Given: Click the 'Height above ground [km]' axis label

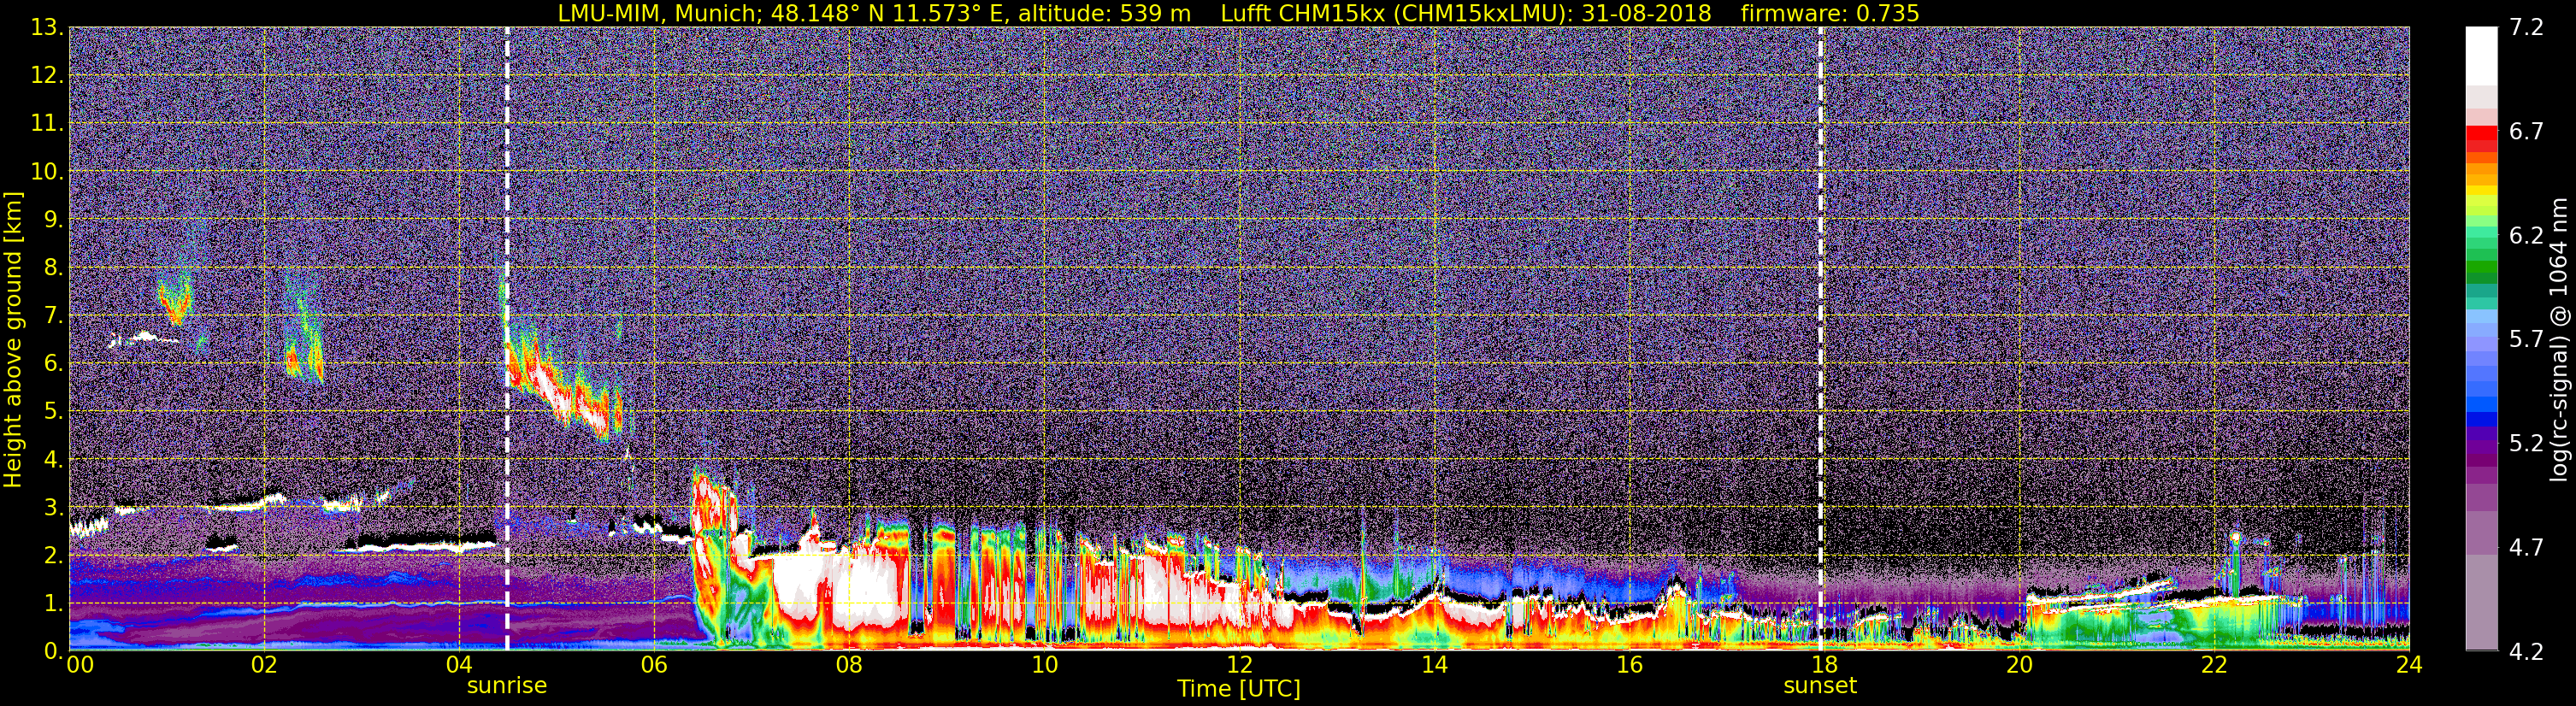Looking at the screenshot, I should [13, 340].
